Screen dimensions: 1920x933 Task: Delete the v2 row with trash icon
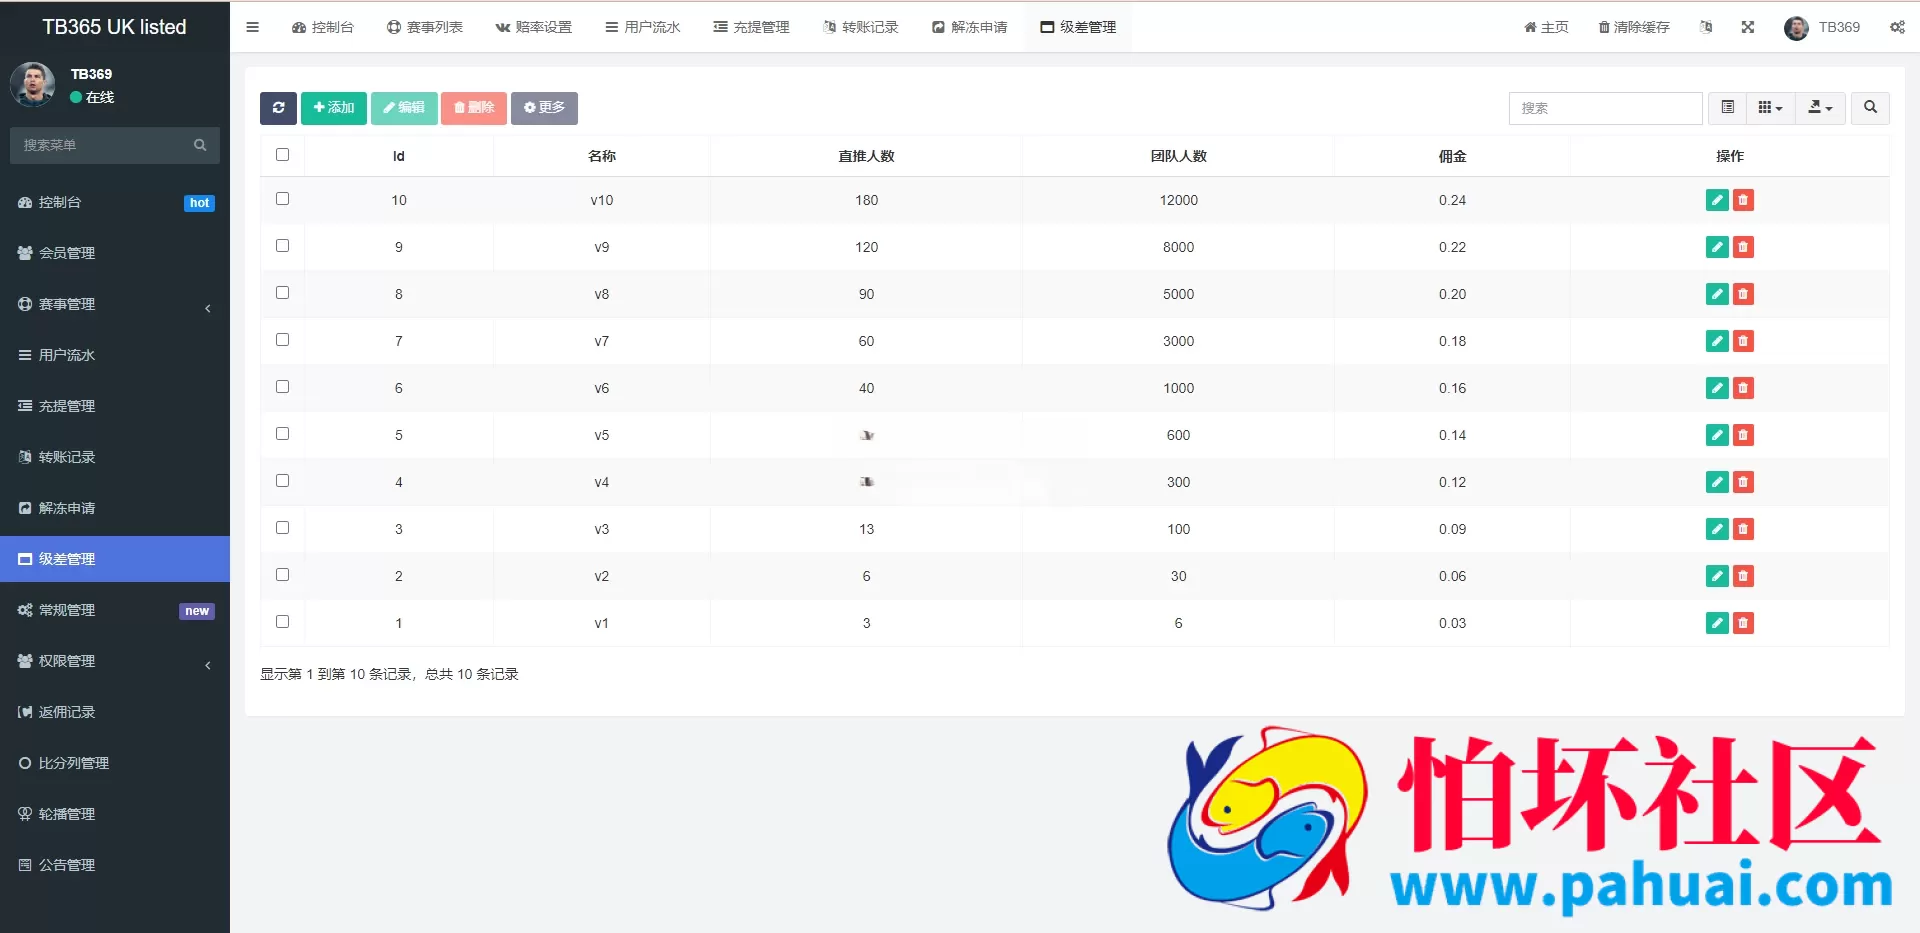1743,576
